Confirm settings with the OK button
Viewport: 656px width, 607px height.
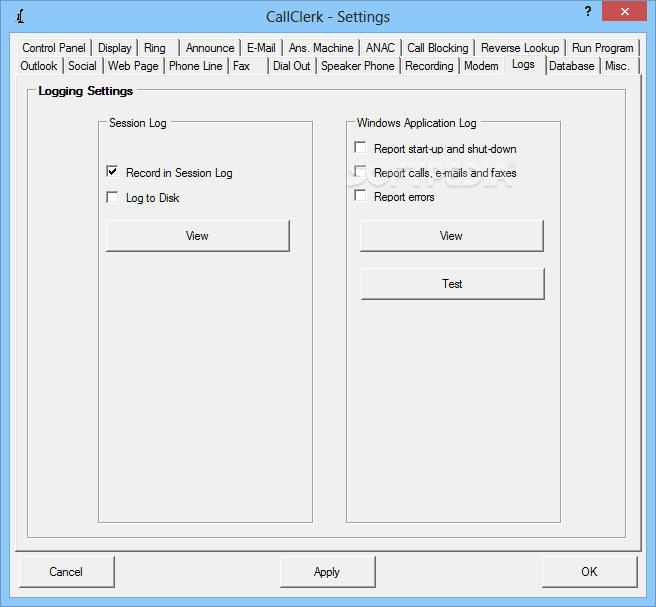pyautogui.click(x=589, y=572)
